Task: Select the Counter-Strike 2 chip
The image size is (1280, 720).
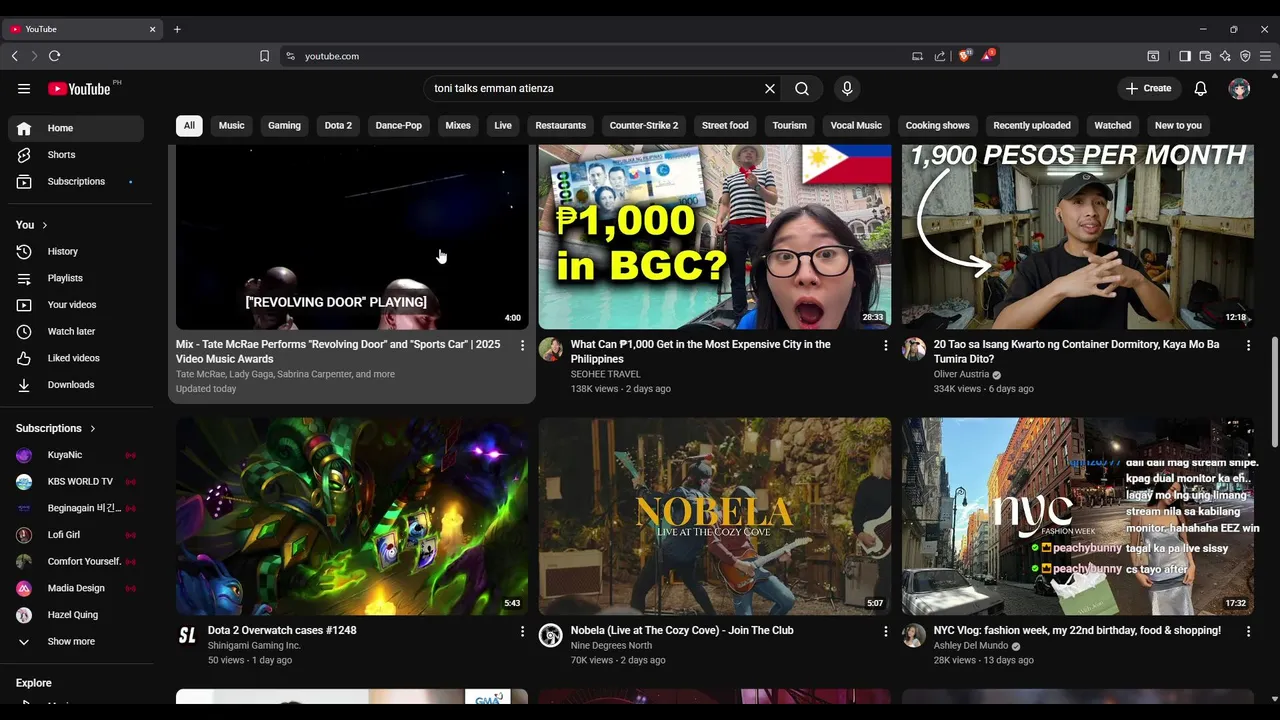Action: click(644, 125)
